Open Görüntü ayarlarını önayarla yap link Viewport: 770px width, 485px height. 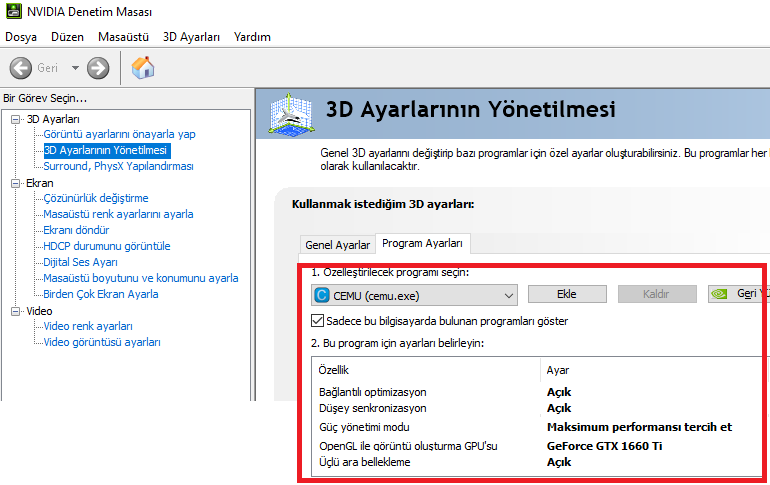[119, 134]
